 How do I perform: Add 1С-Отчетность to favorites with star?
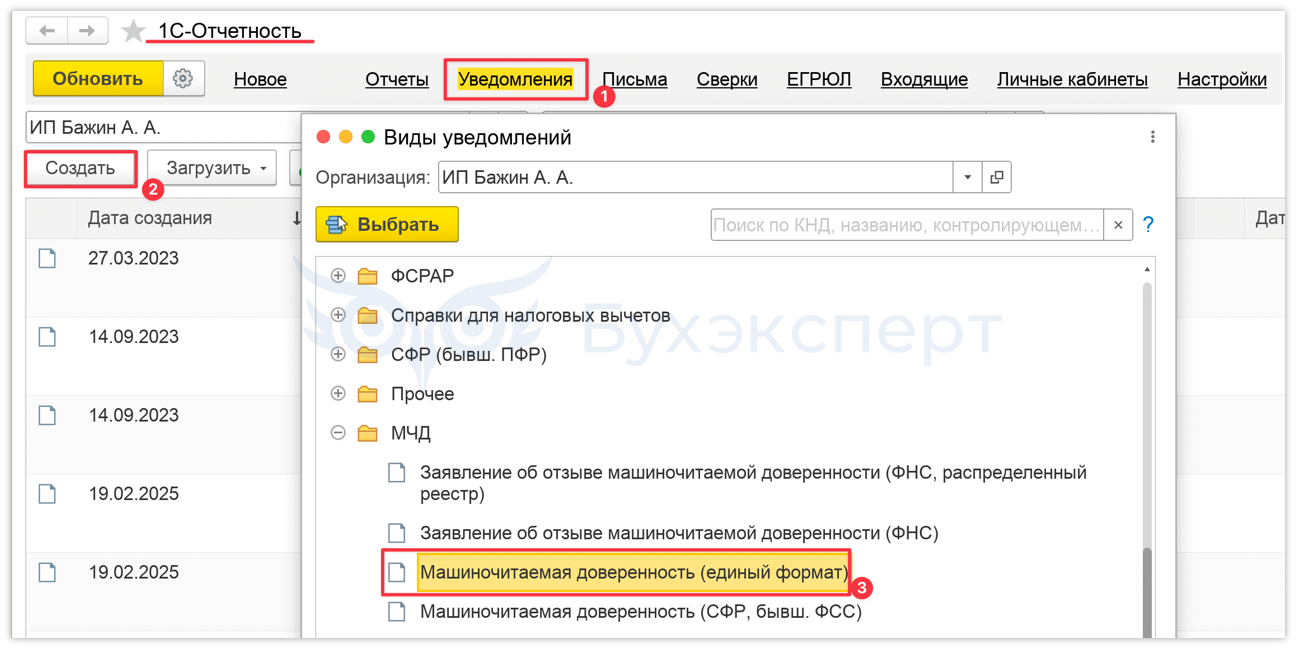click(133, 32)
